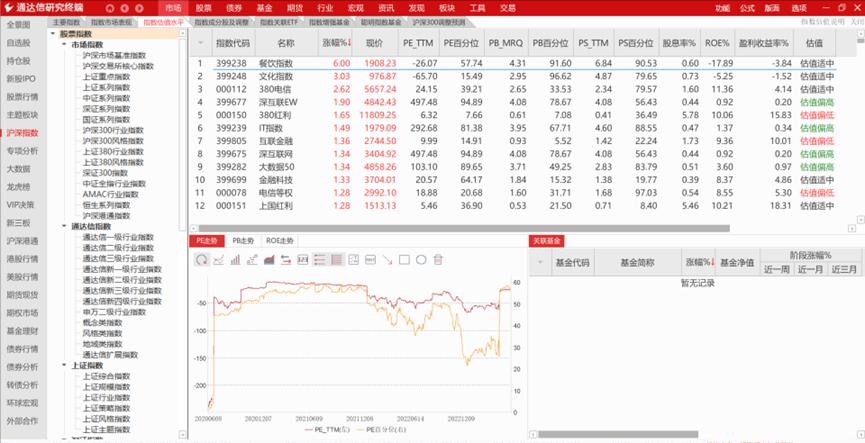
Task: Toggle the gridlines icon in chart toolbar
Action: (337, 260)
